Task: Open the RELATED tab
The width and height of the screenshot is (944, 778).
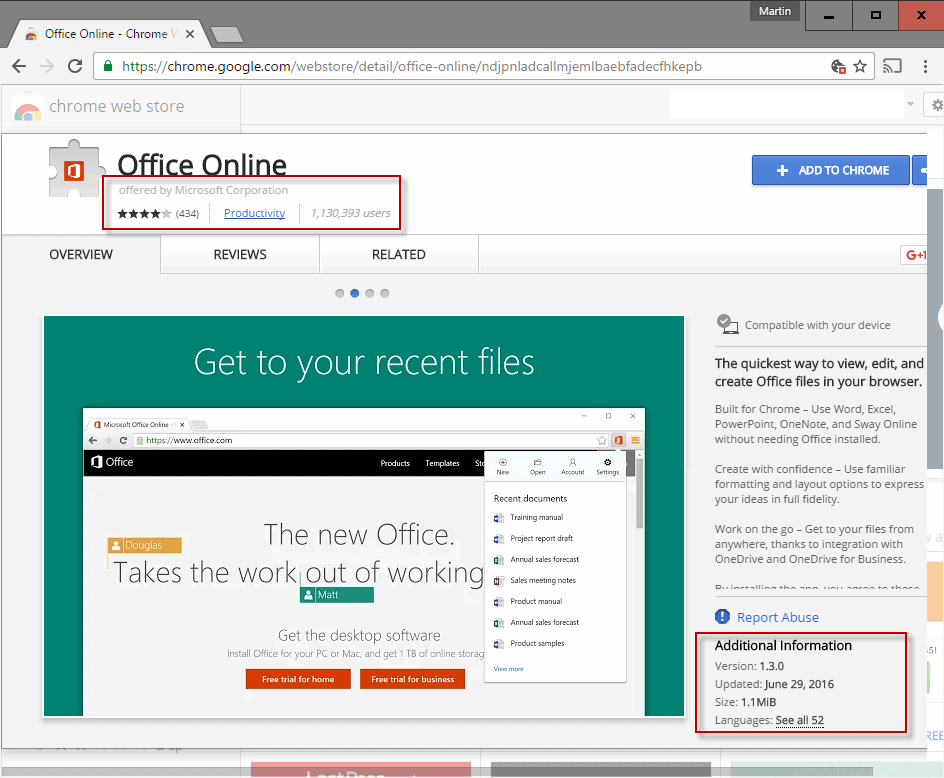Action: [397, 254]
